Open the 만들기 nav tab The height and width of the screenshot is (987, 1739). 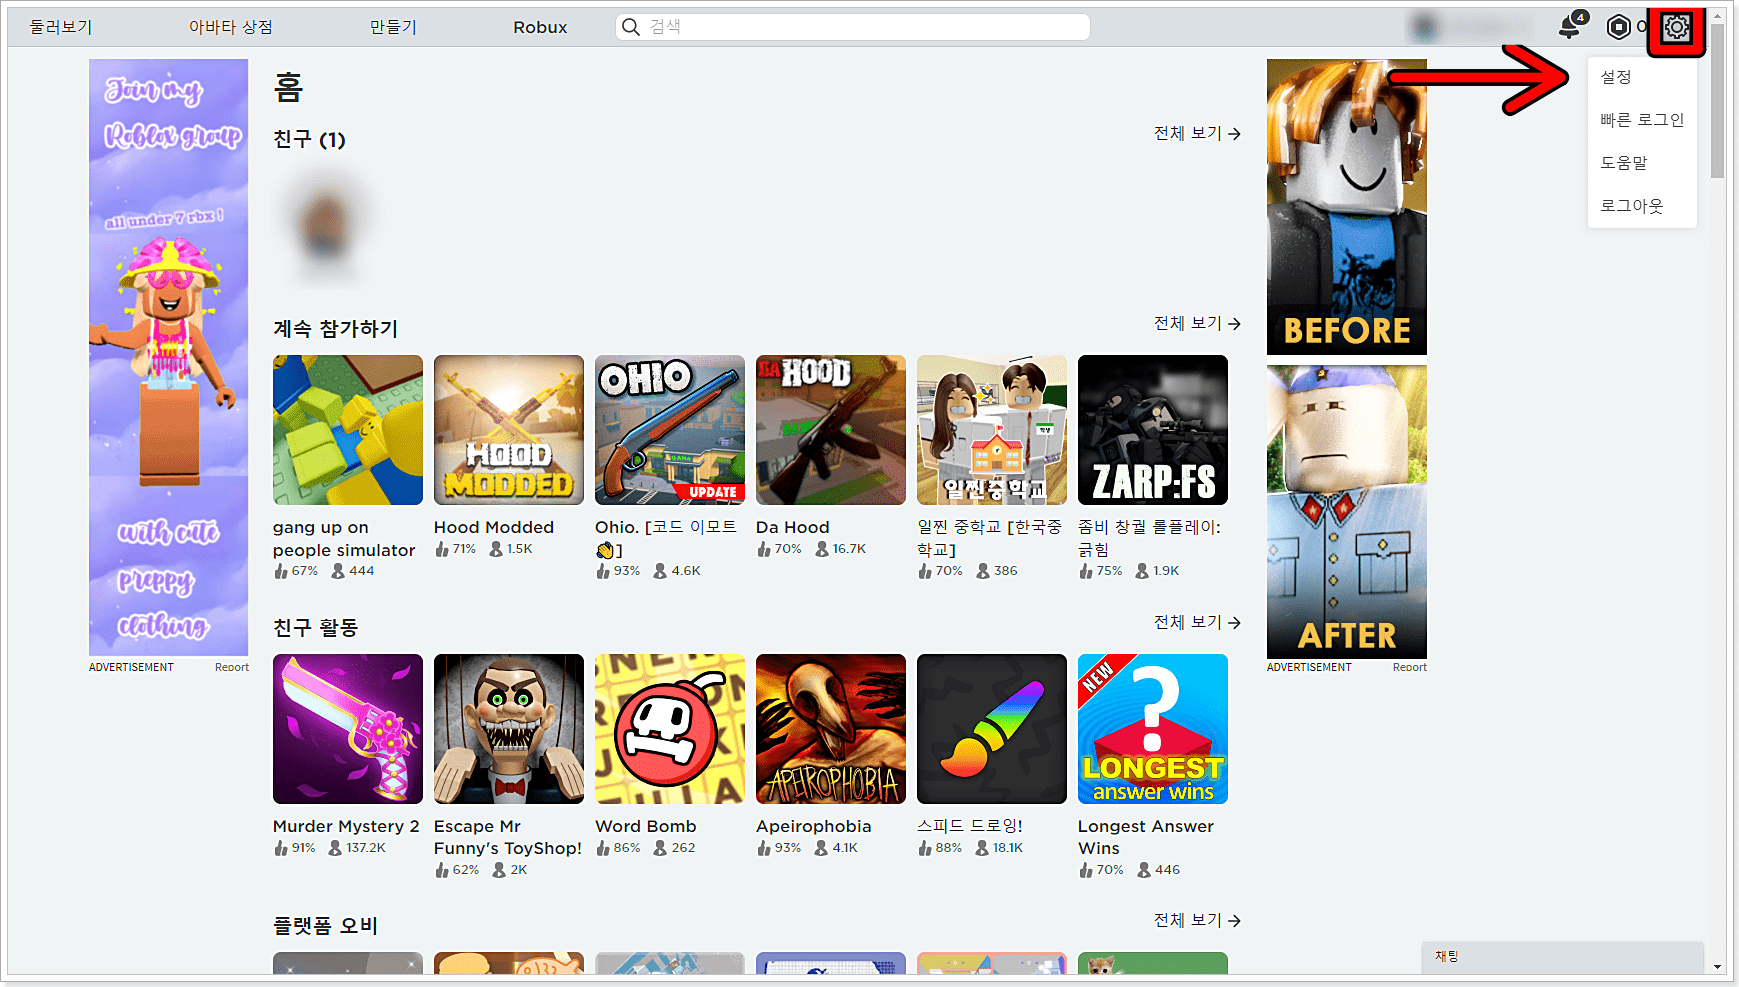[393, 27]
